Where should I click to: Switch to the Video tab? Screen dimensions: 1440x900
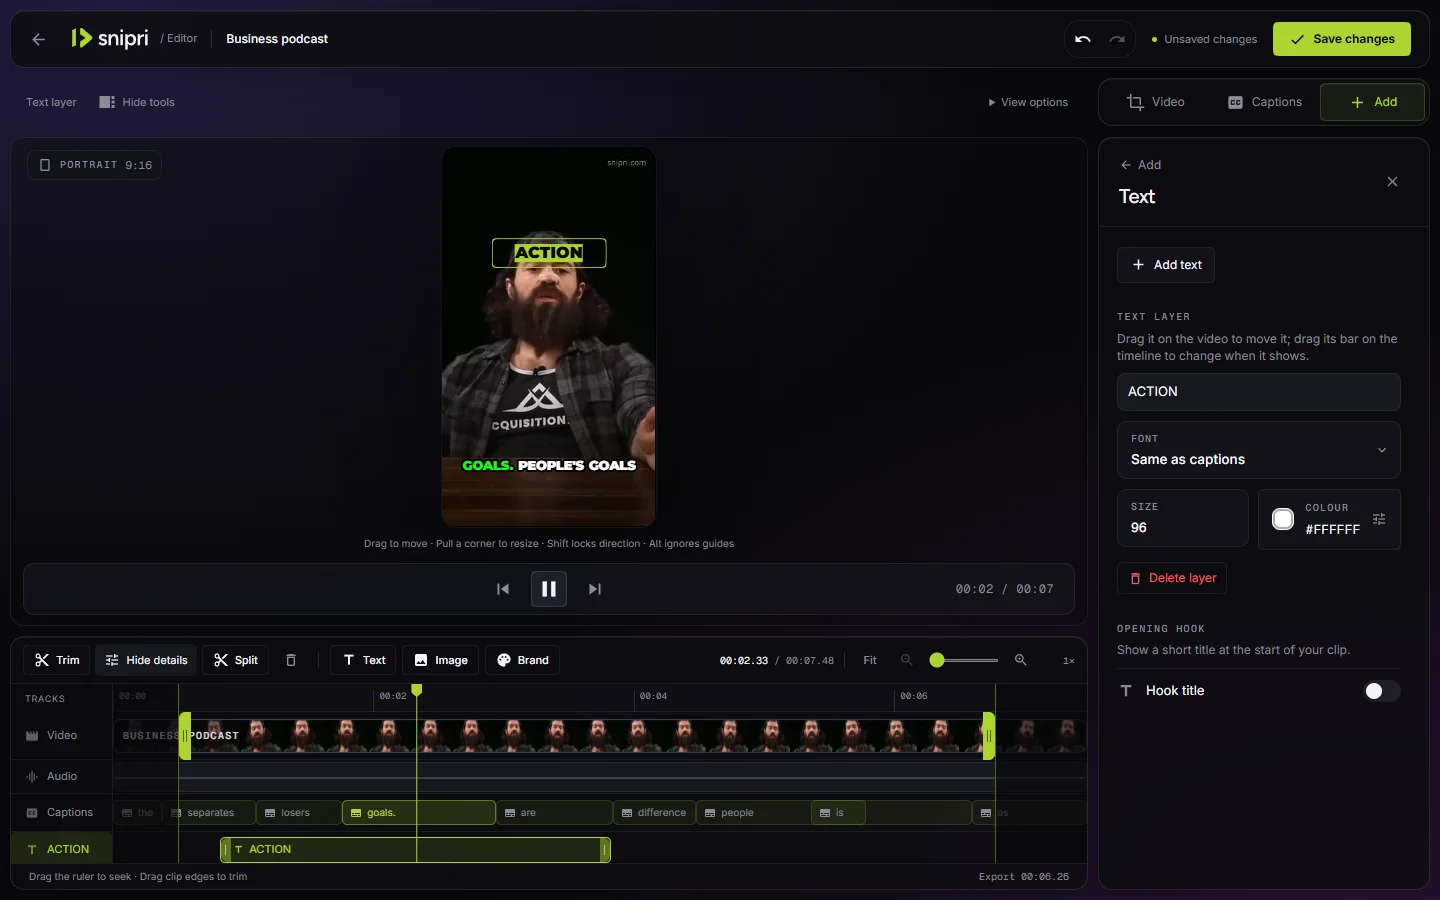tap(1156, 102)
